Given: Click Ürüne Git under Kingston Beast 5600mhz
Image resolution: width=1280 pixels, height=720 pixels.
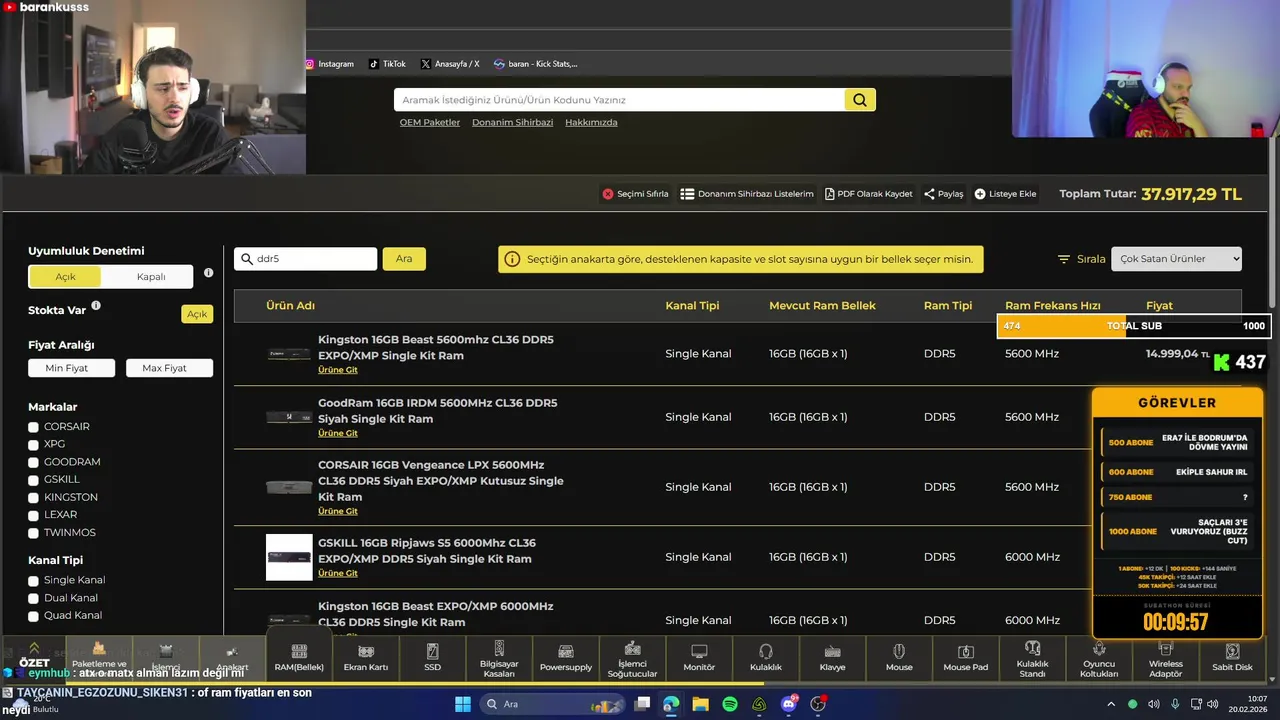Looking at the screenshot, I should pyautogui.click(x=338, y=370).
